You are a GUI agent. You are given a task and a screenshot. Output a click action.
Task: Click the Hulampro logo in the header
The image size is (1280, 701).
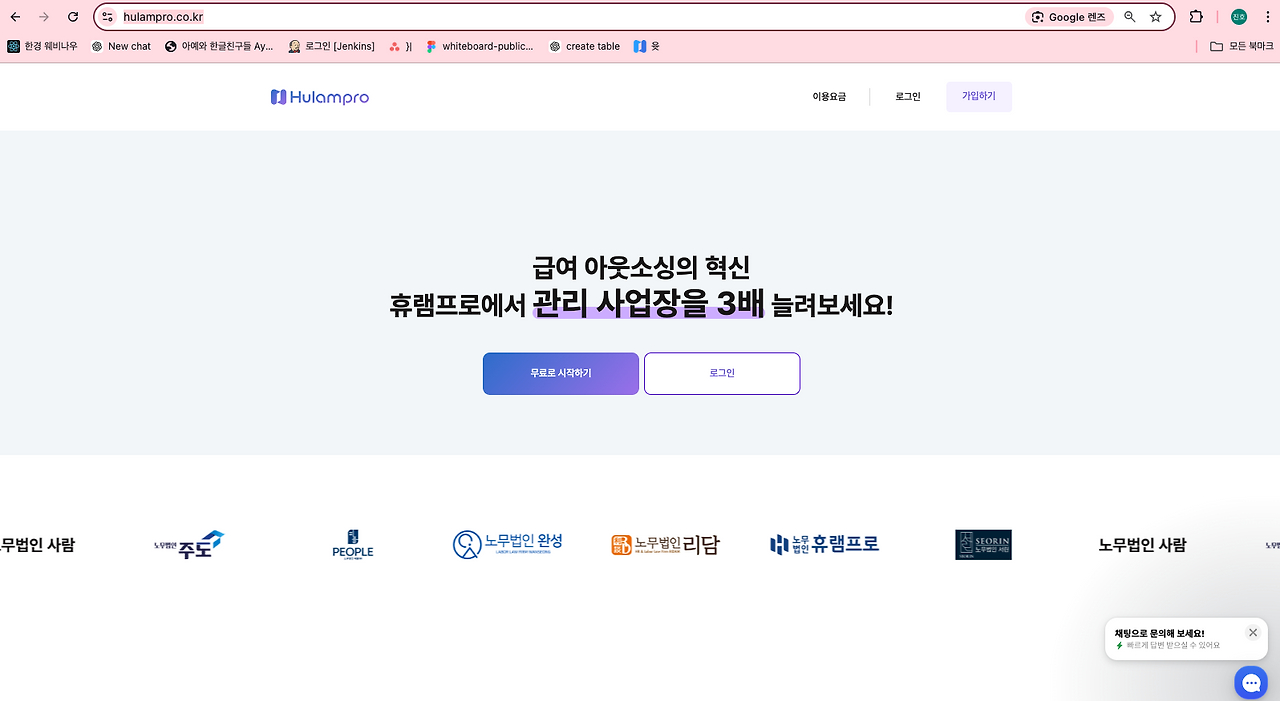click(318, 96)
